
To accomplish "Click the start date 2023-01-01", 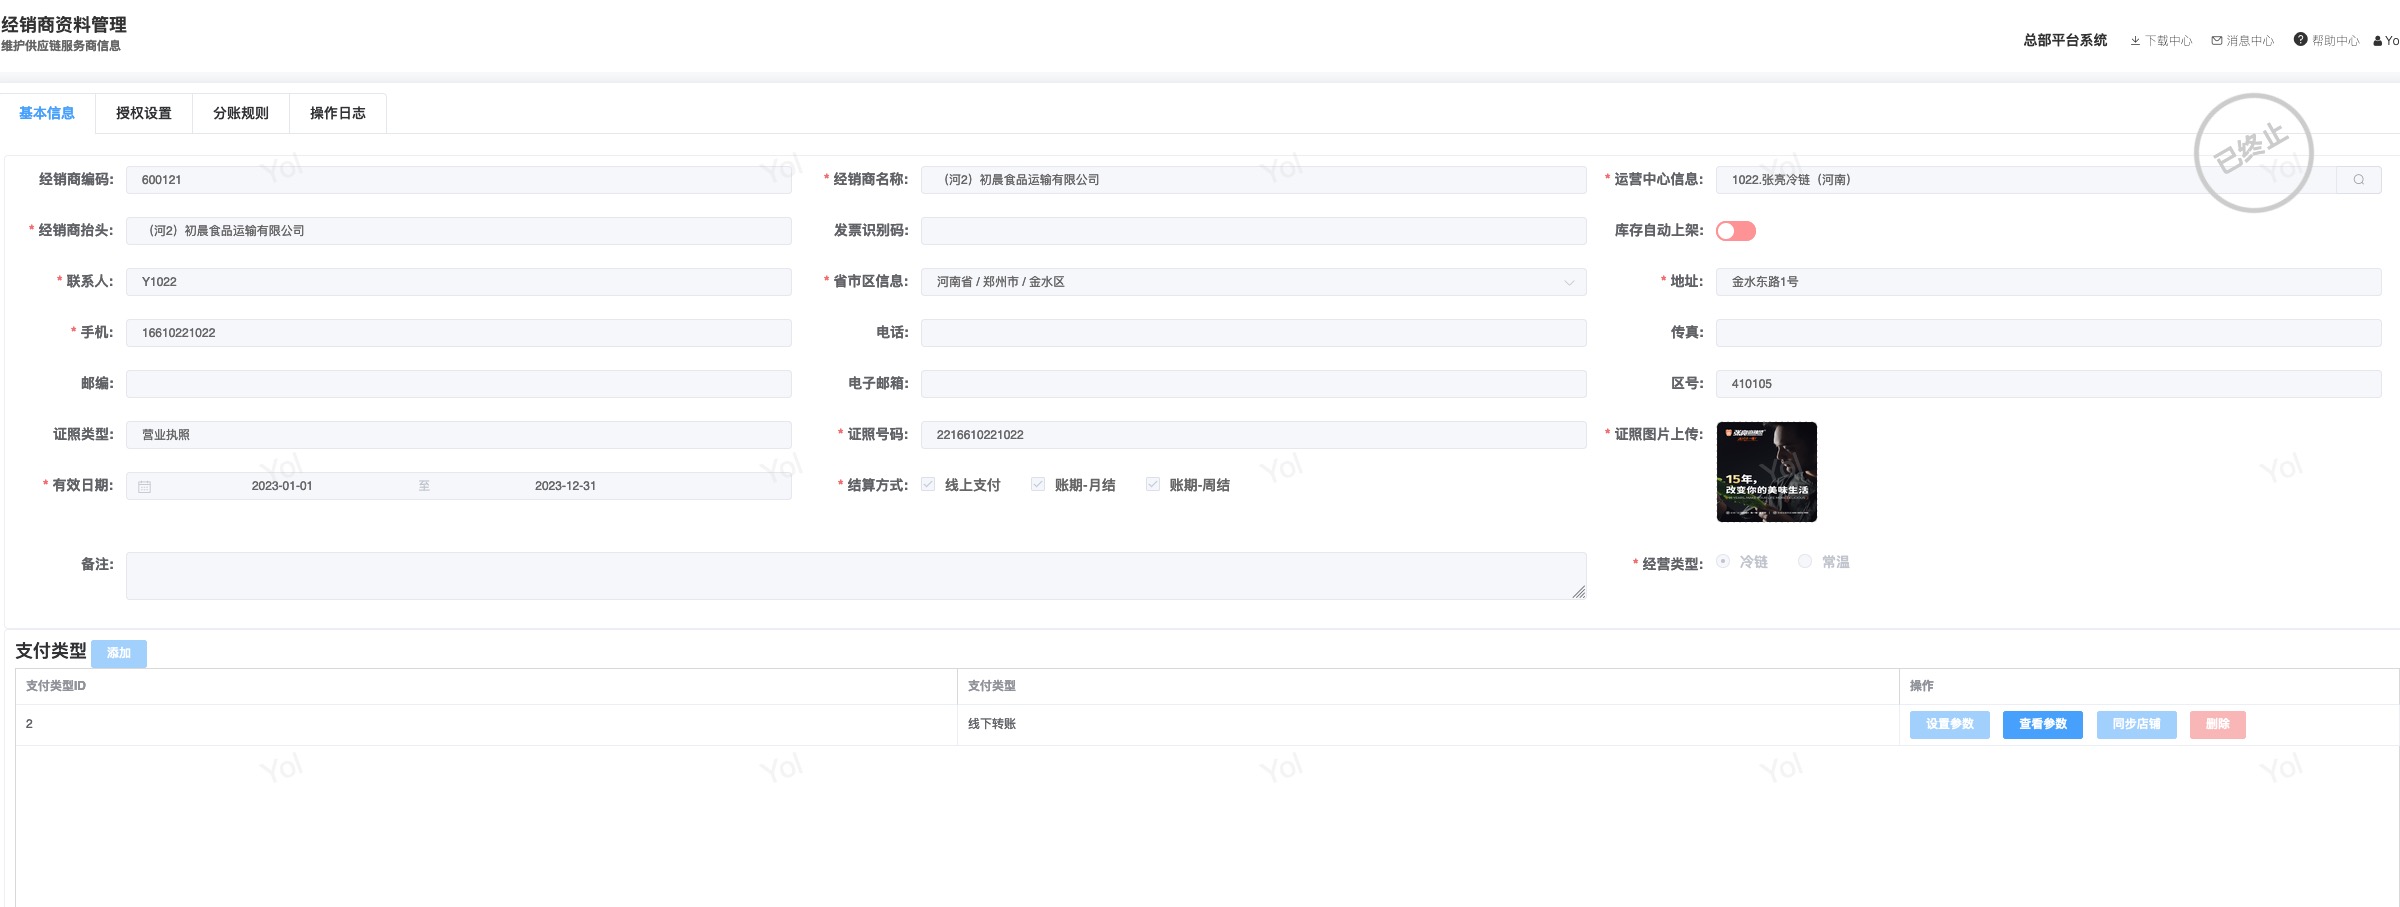I will (x=282, y=486).
